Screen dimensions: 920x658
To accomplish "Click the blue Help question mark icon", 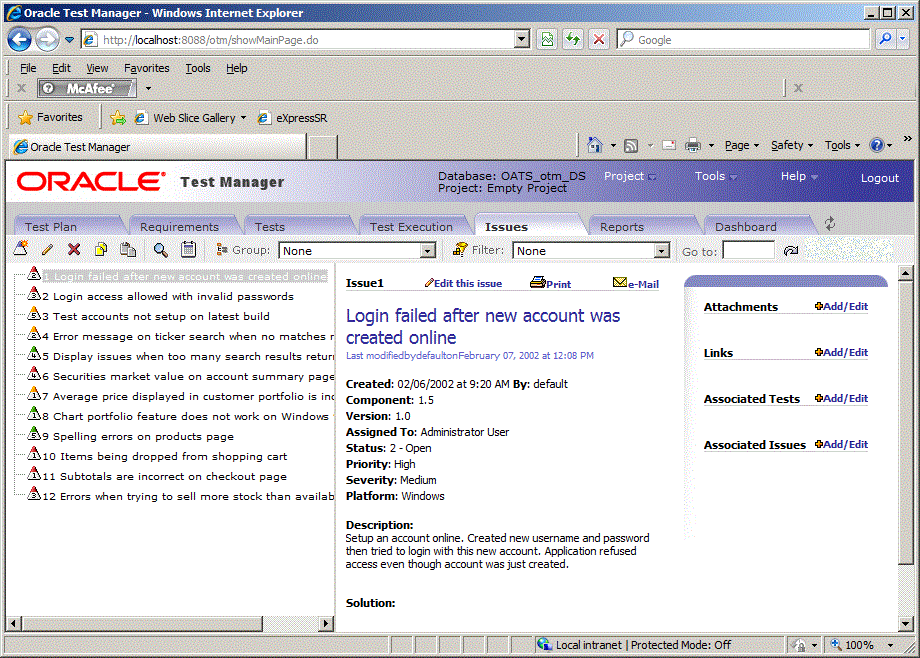I will click(x=877, y=145).
